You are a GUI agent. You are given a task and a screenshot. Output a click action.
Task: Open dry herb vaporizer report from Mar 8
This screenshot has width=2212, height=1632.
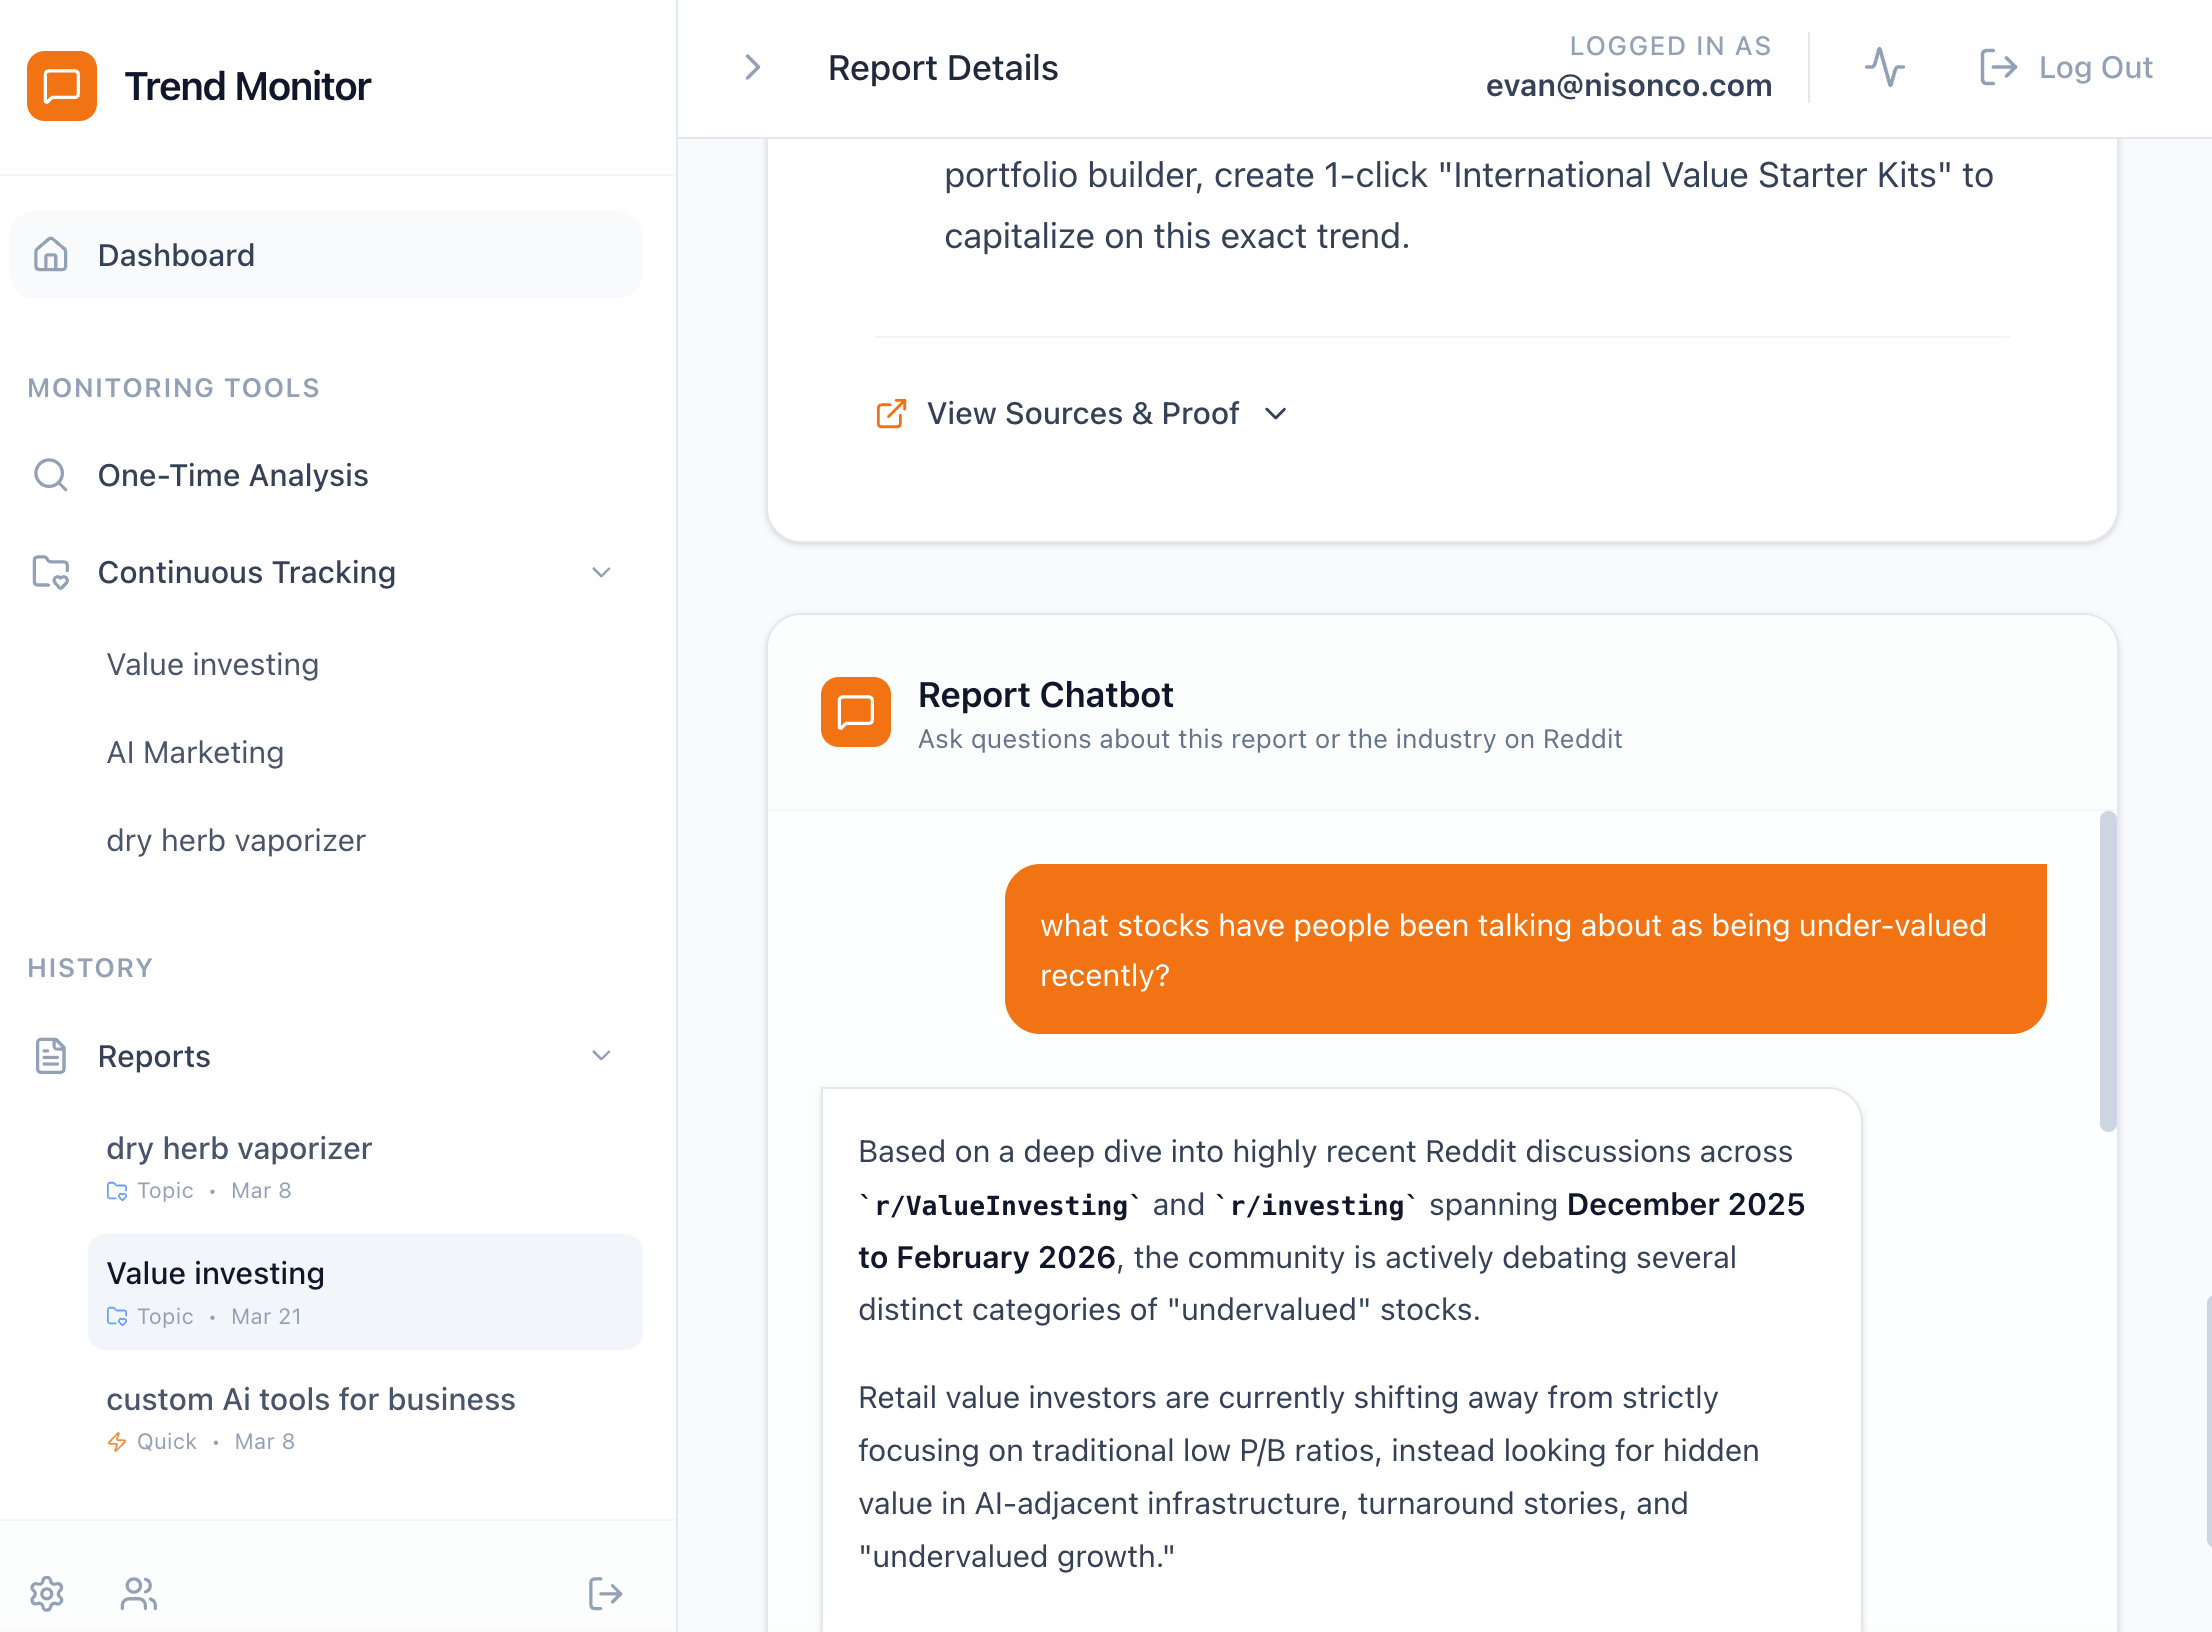[x=365, y=1166]
